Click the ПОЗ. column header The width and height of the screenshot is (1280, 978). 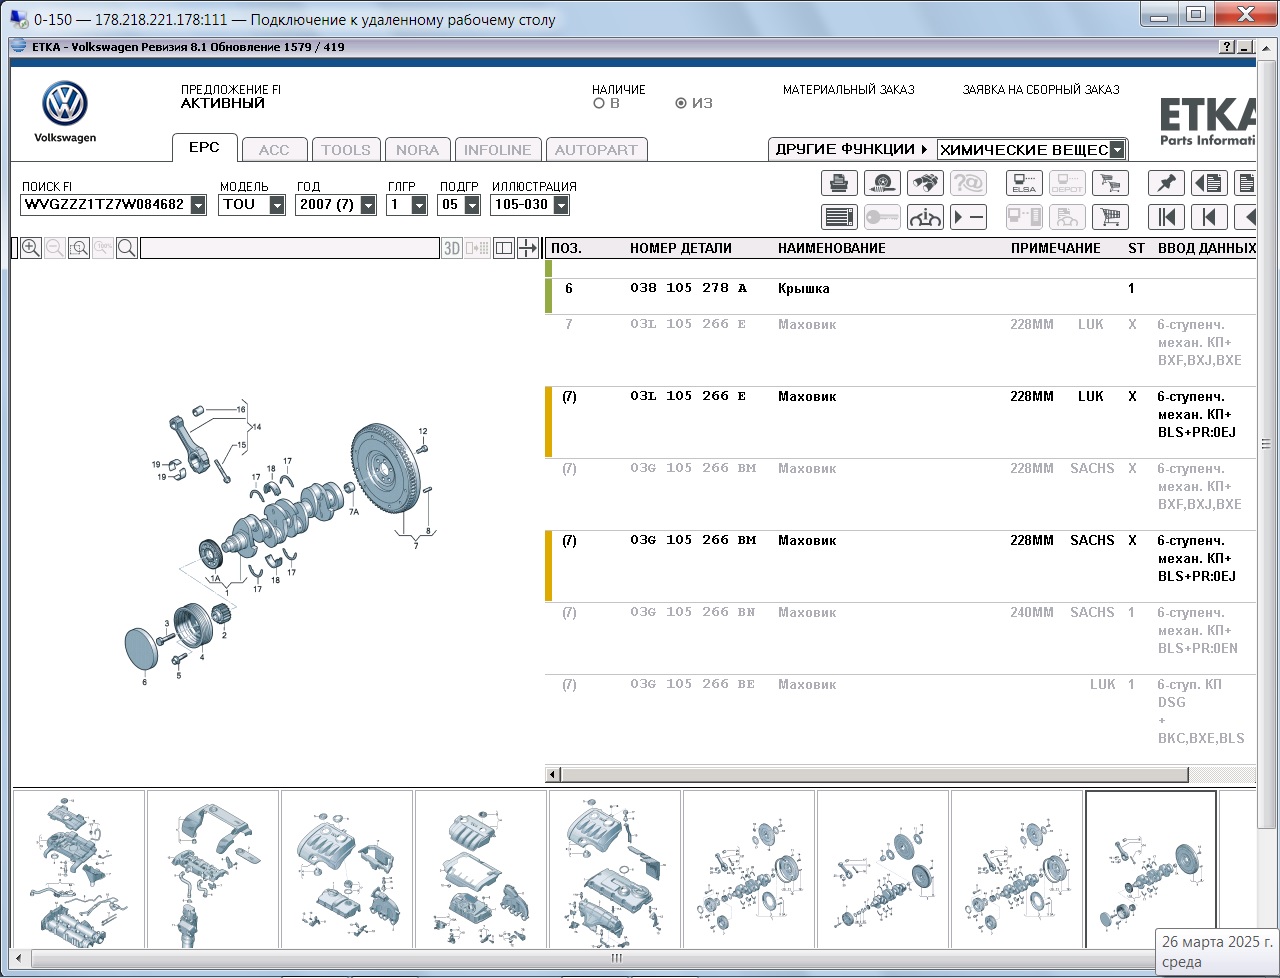click(x=566, y=248)
